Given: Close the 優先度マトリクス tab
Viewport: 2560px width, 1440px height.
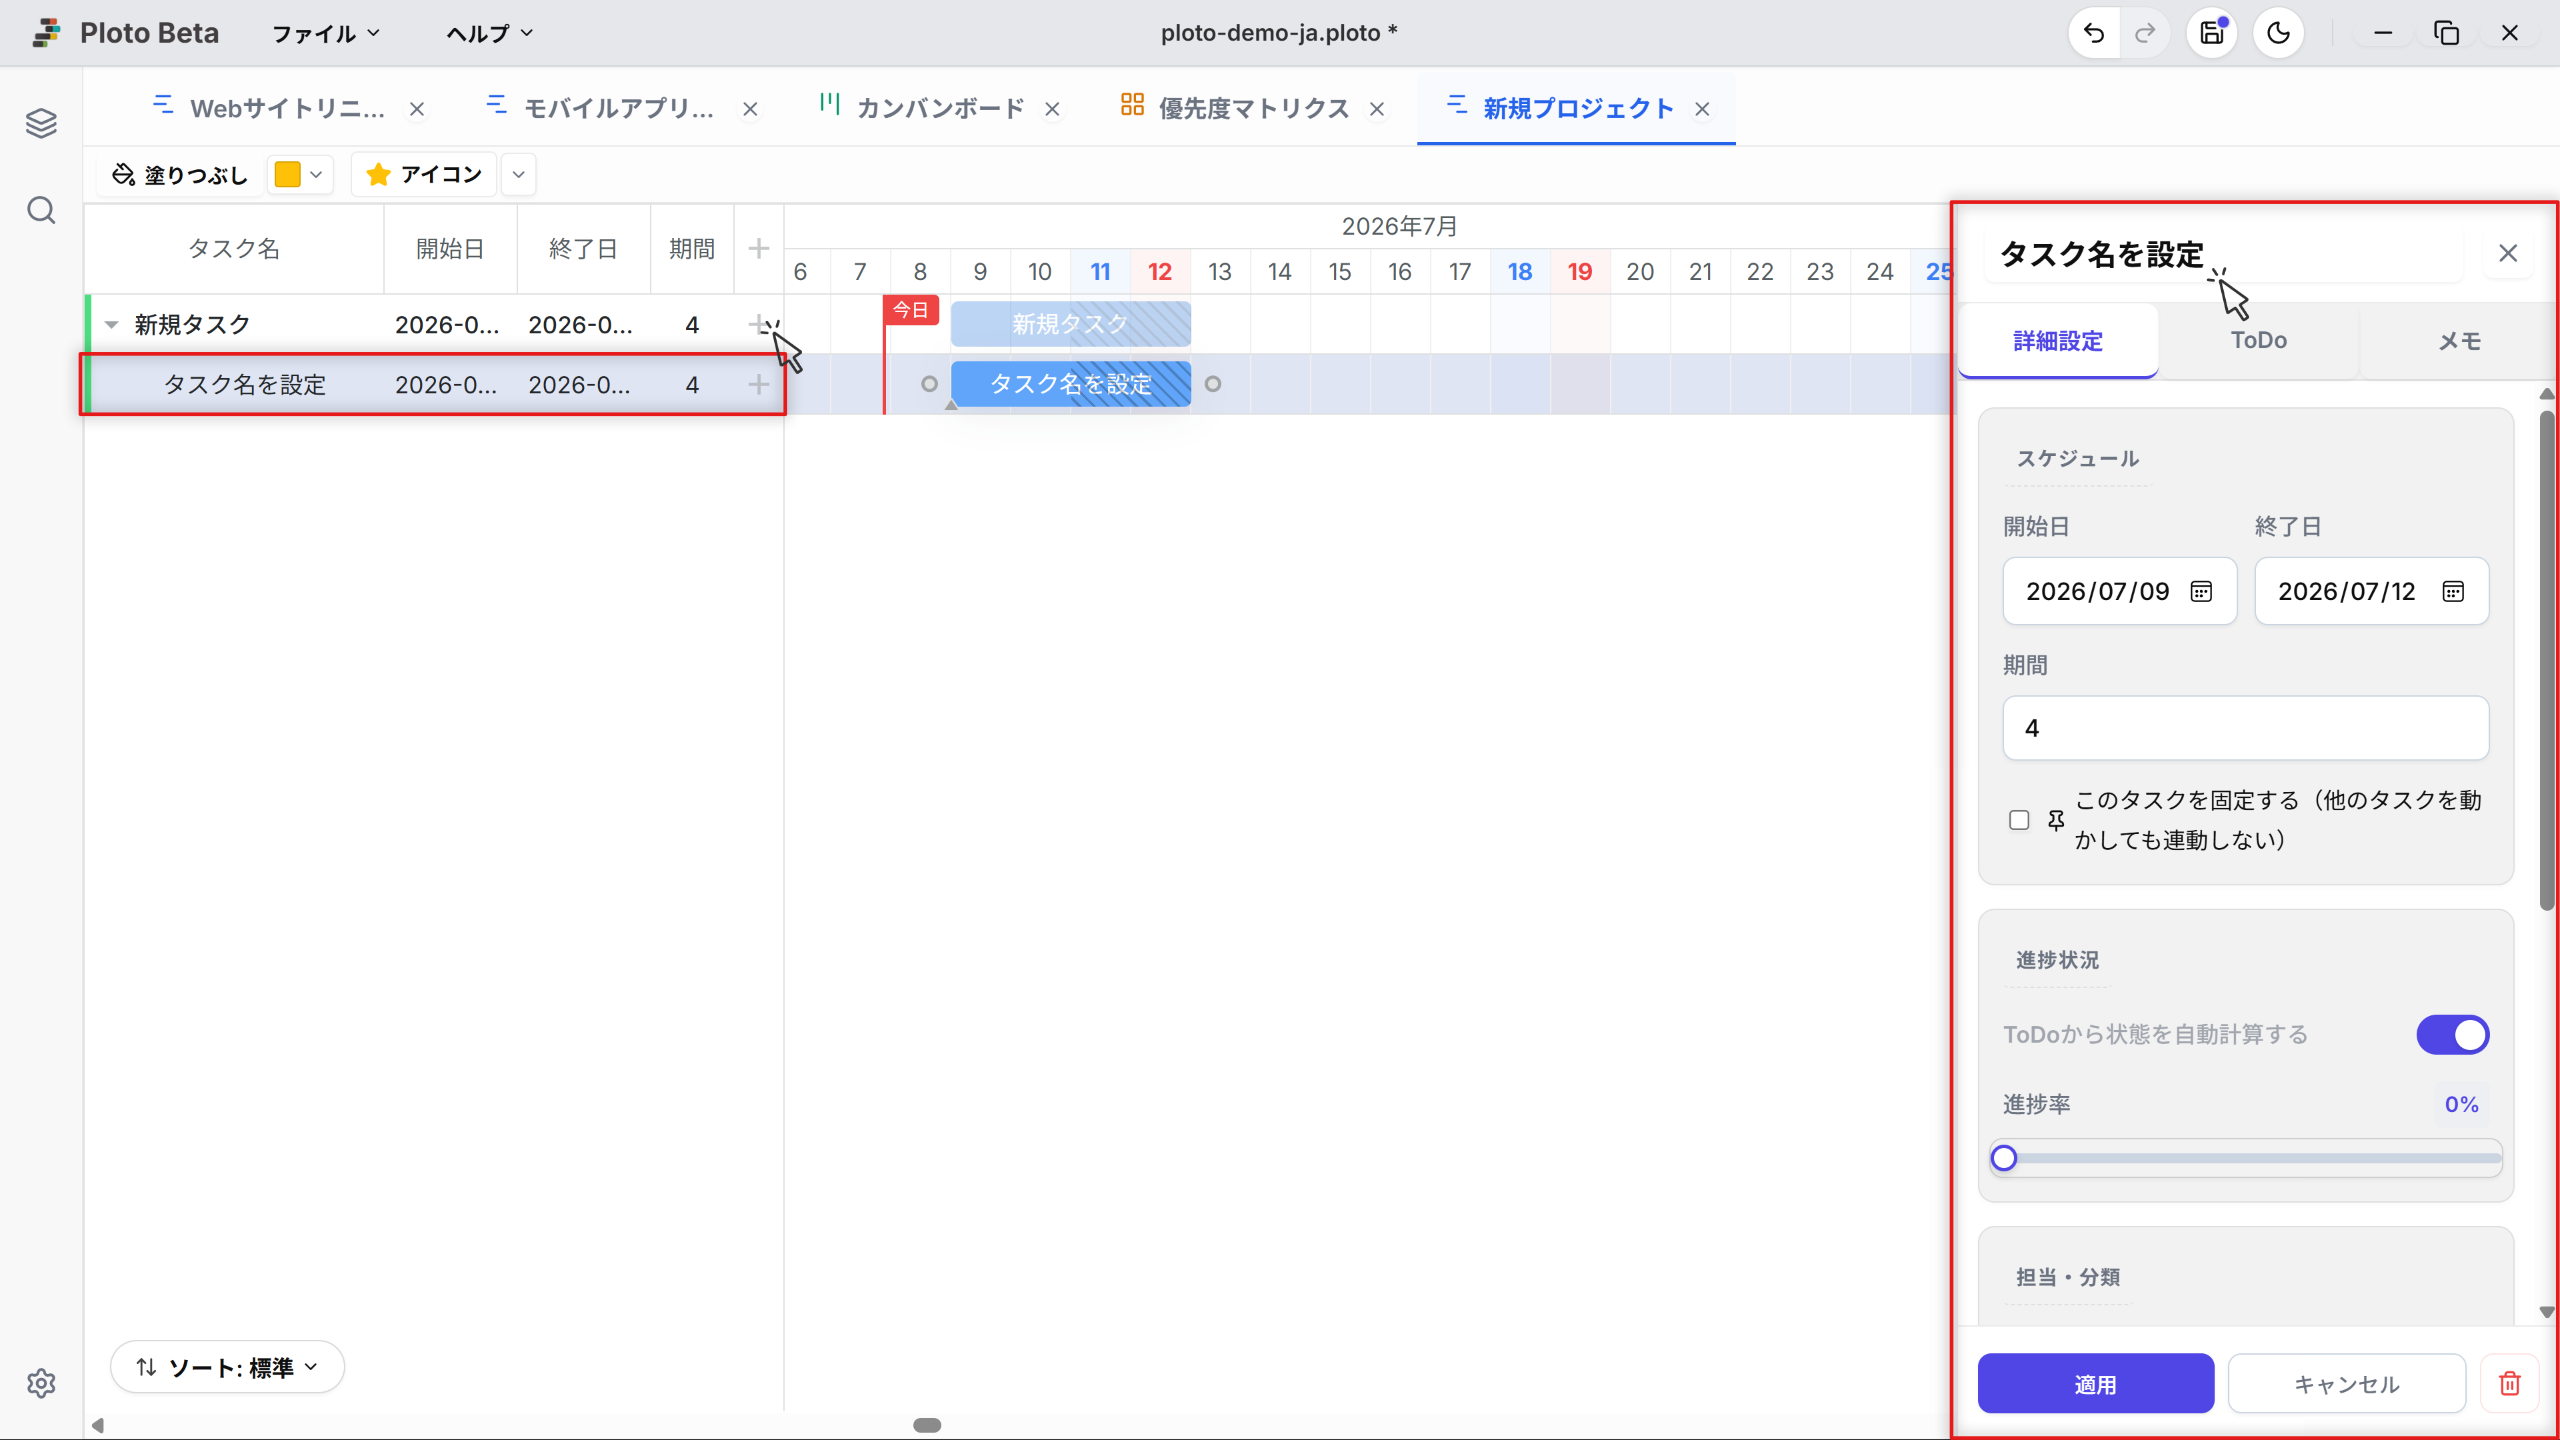Looking at the screenshot, I should [x=1377, y=109].
